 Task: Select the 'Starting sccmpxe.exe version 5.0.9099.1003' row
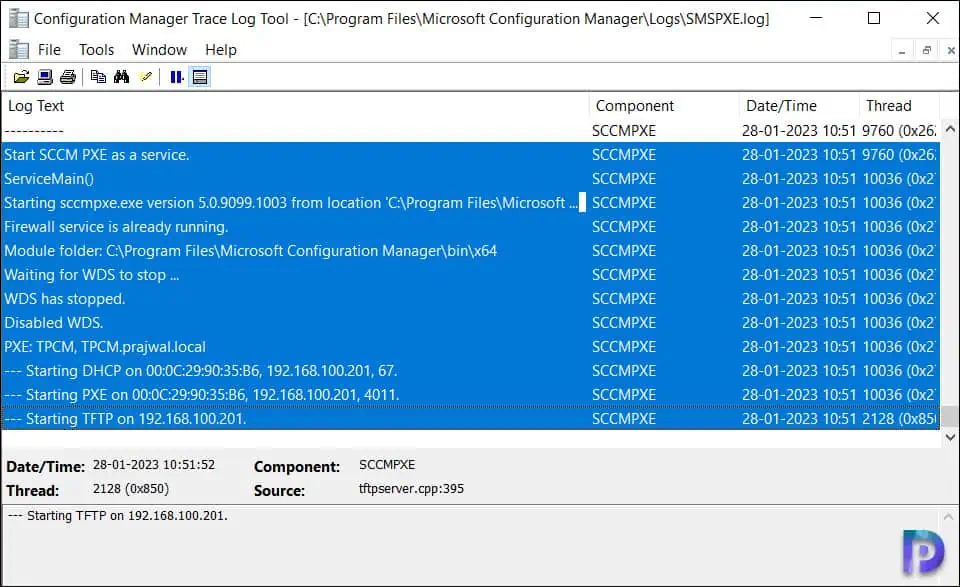470,203
